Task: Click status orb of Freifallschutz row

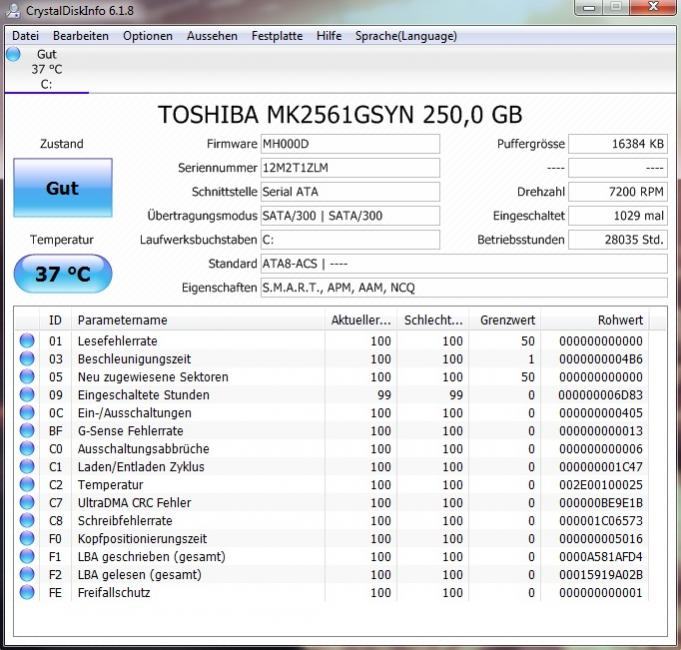Action: click(x=27, y=592)
